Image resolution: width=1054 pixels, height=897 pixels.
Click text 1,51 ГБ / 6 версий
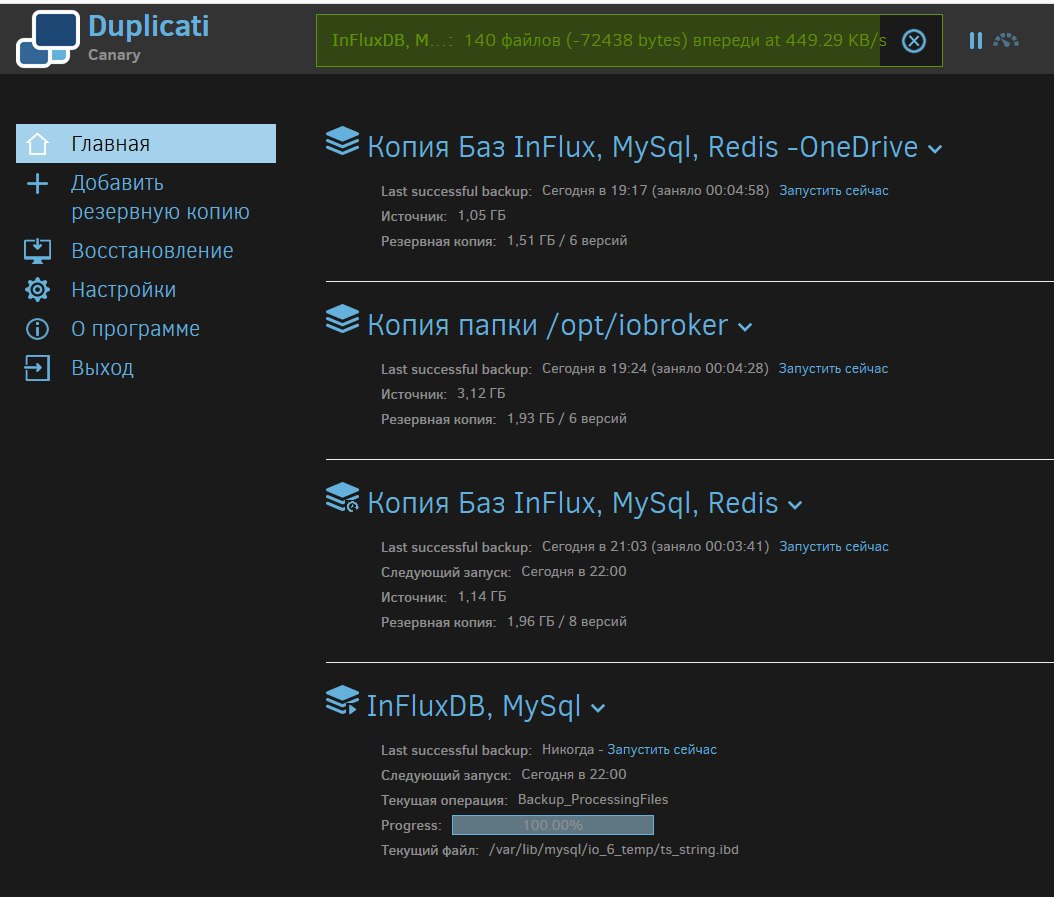(x=567, y=241)
